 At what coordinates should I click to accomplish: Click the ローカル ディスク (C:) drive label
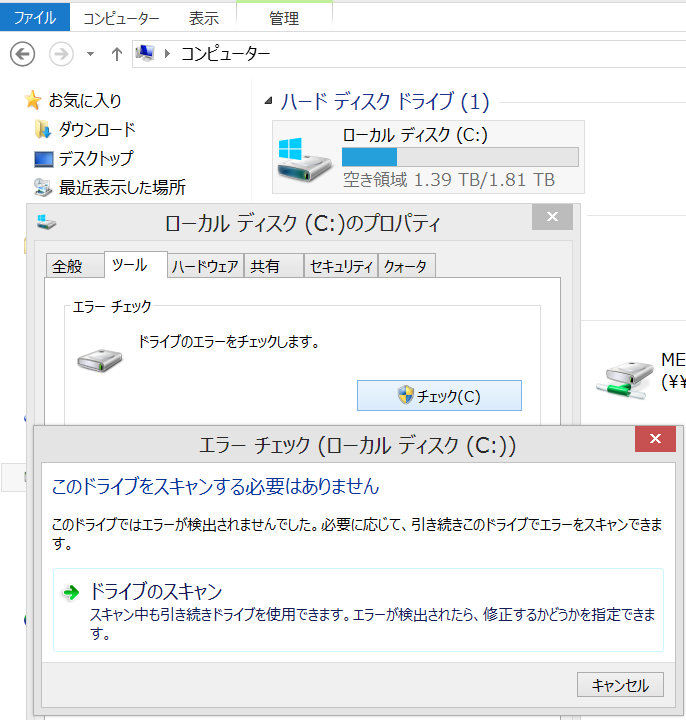pyautogui.click(x=415, y=135)
